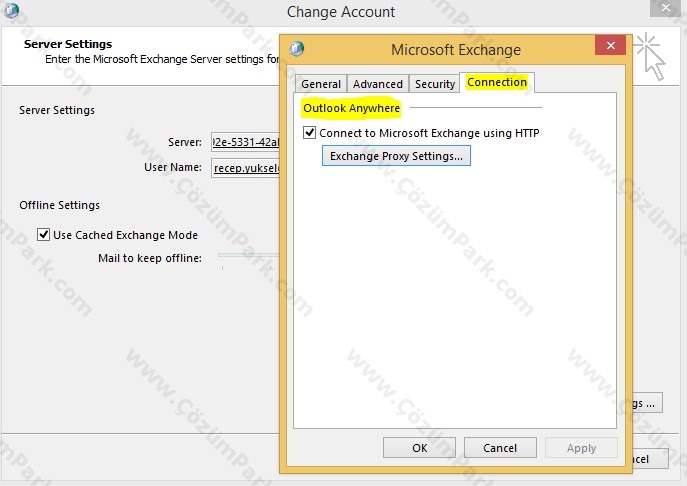Click the 'Mail to keep offline:' label
The width and height of the screenshot is (687, 486).
150,258
